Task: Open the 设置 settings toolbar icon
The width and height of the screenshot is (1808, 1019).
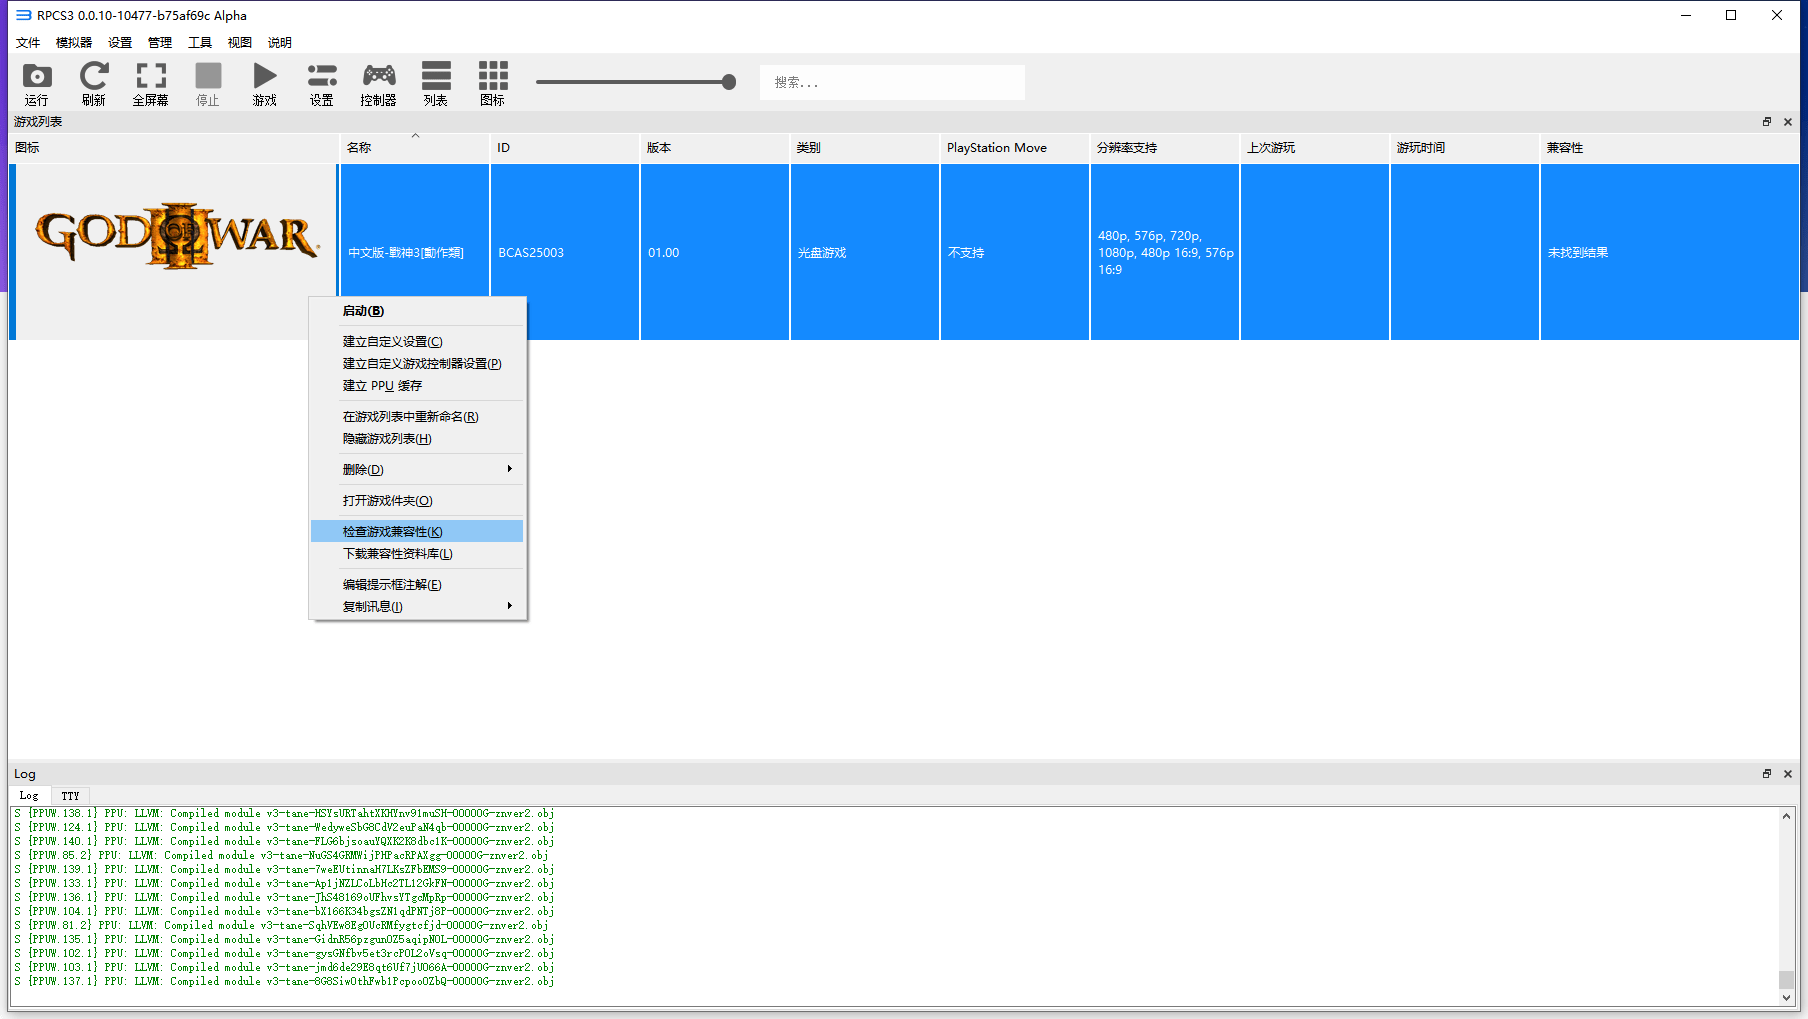Action: 322,76
